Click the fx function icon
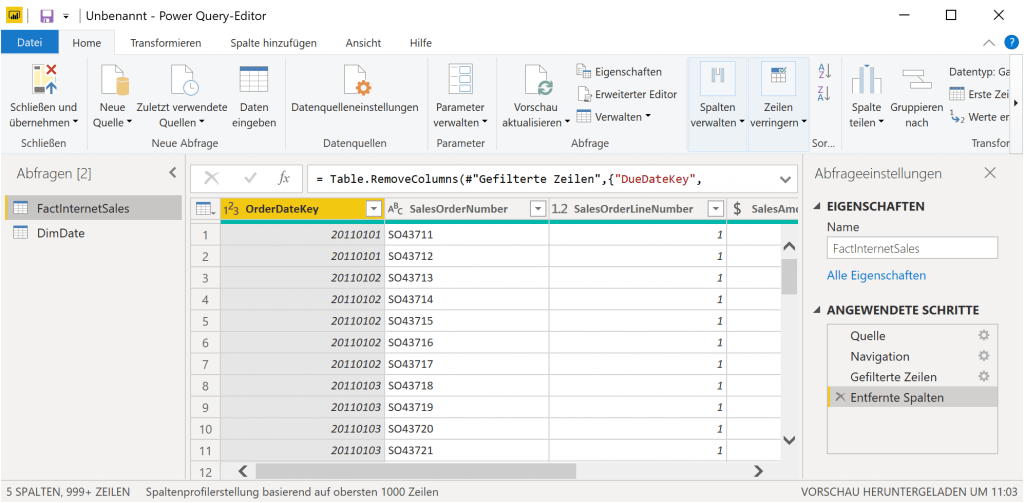The height and width of the screenshot is (503, 1024). [284, 178]
